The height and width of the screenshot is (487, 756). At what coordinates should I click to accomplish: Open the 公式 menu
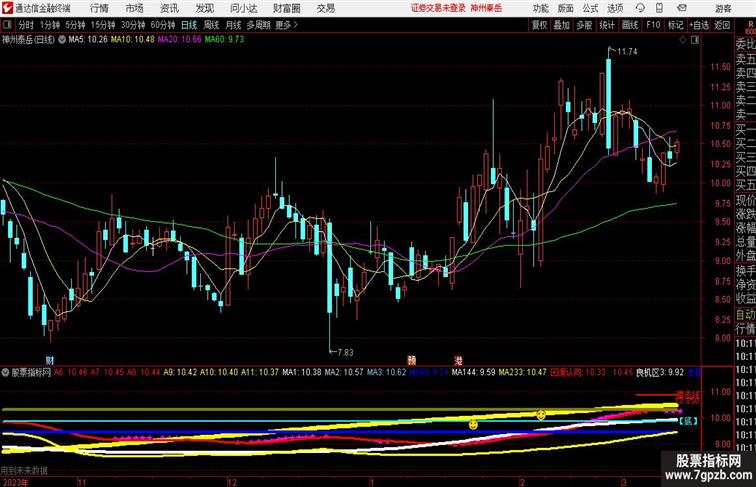pos(590,8)
